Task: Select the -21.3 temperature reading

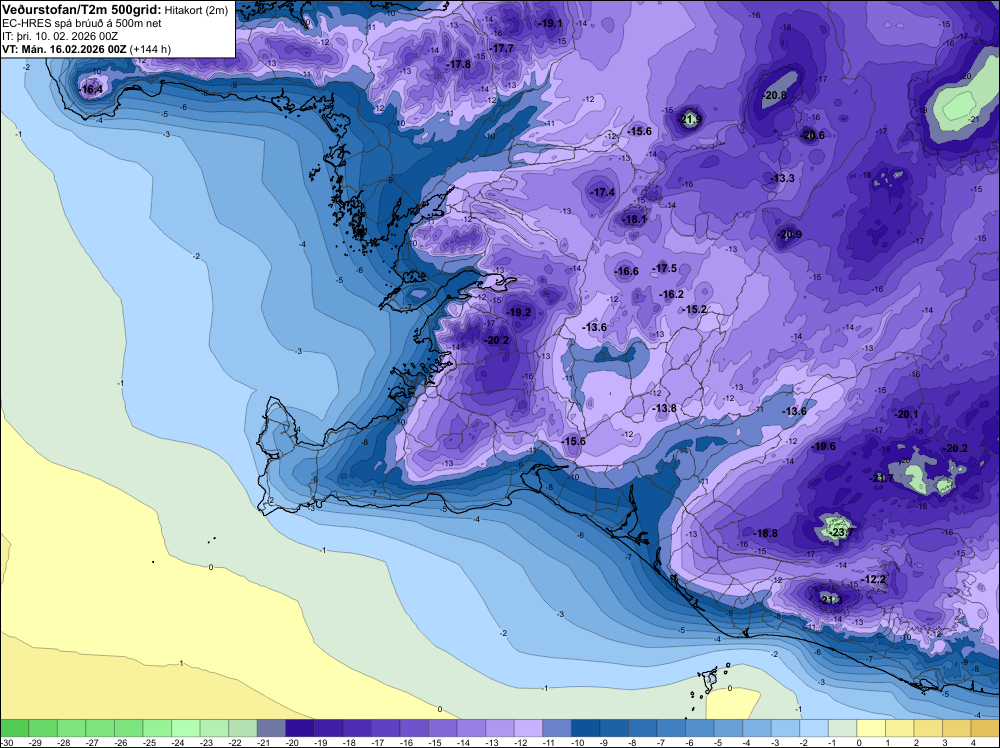Action: [831, 600]
